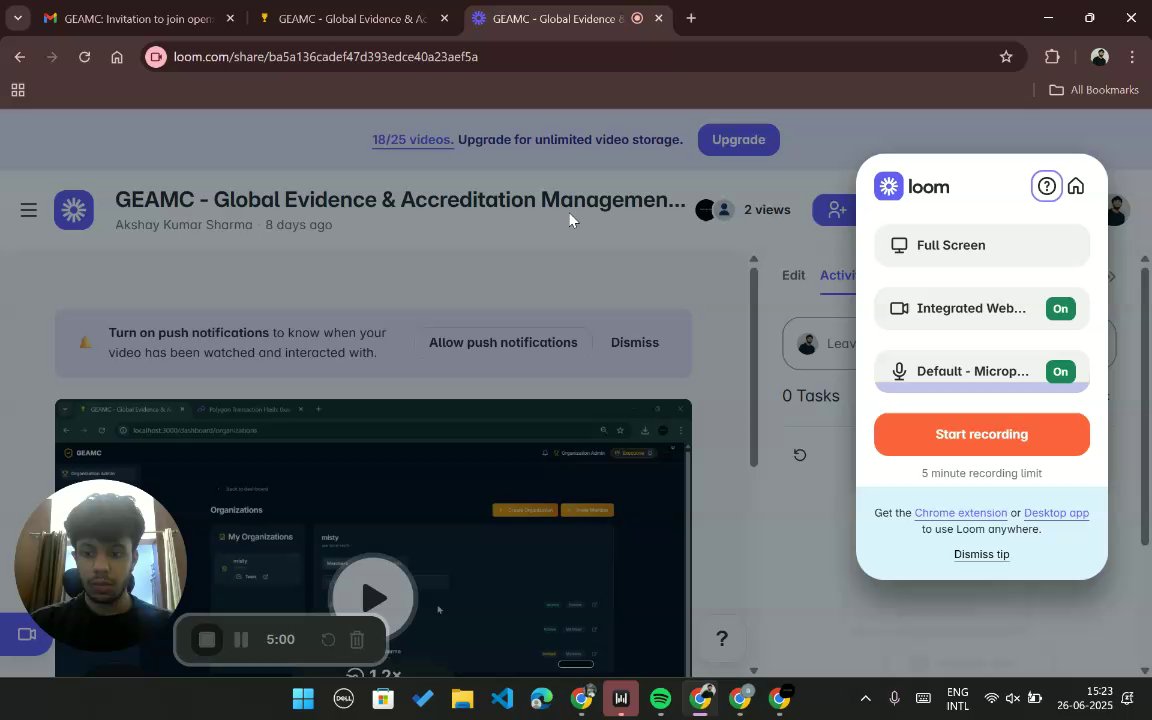Open the Chrome extension link

click(960, 513)
